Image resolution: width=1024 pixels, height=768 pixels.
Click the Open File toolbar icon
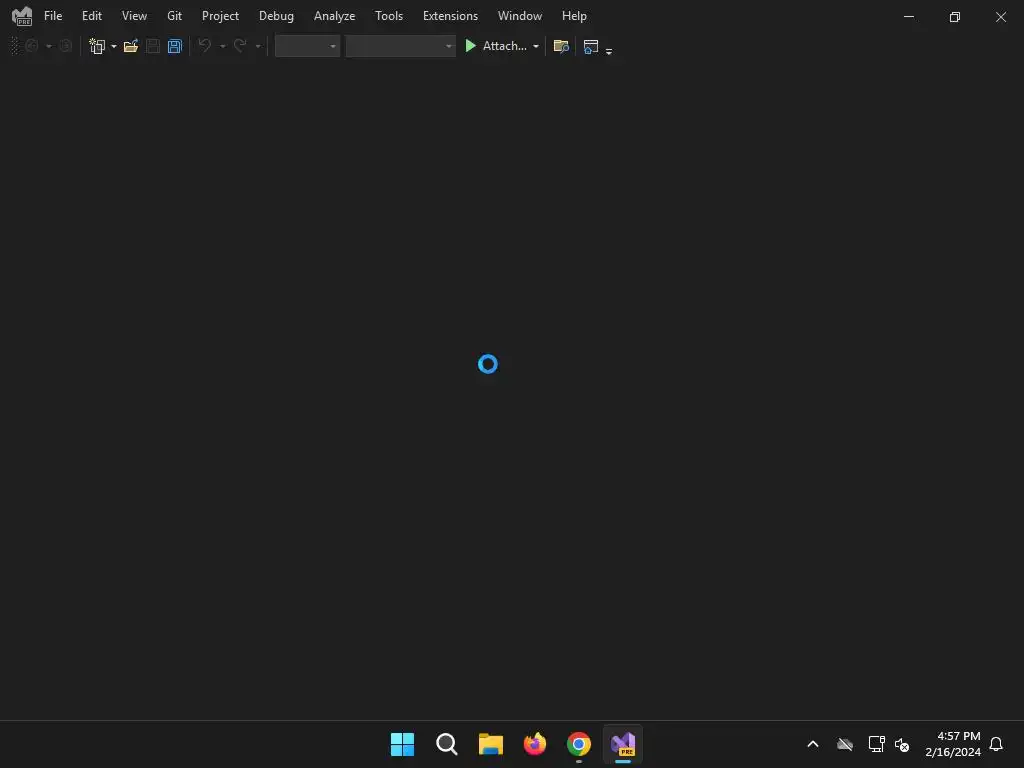[x=131, y=46]
